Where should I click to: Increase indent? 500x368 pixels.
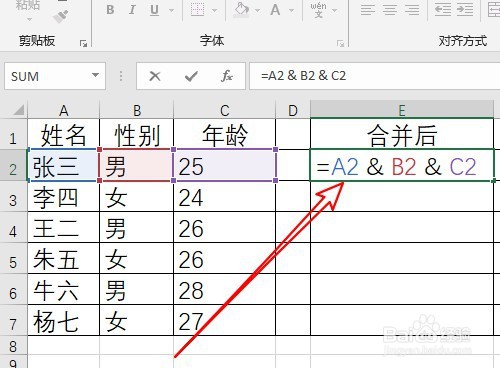[x=465, y=10]
